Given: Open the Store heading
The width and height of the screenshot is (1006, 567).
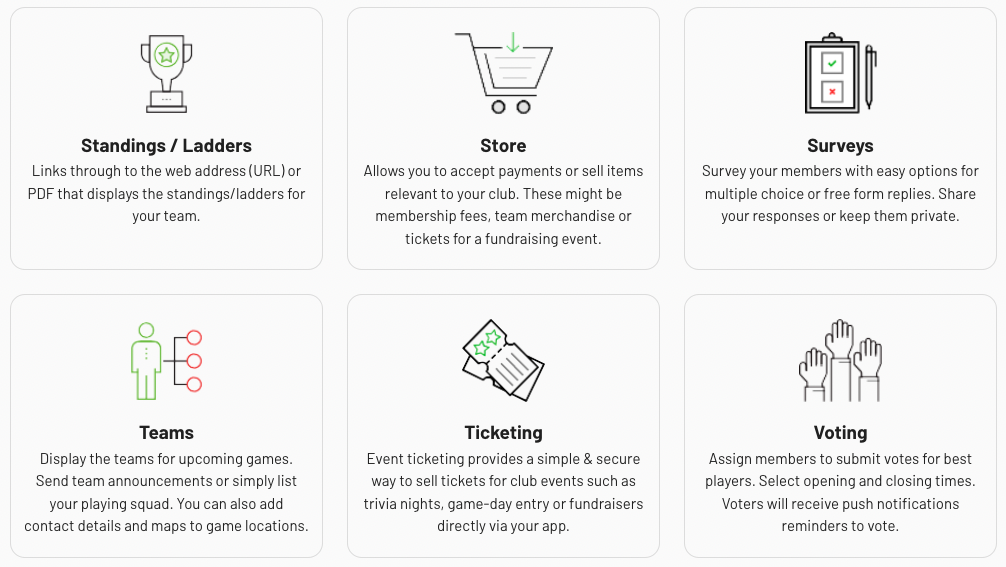Looking at the screenshot, I should (x=503, y=146).
